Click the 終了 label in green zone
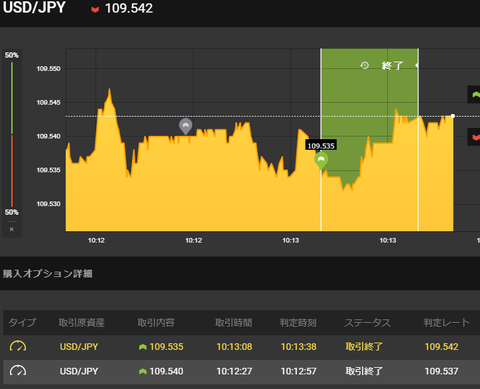The height and width of the screenshot is (389, 480). pyautogui.click(x=392, y=65)
